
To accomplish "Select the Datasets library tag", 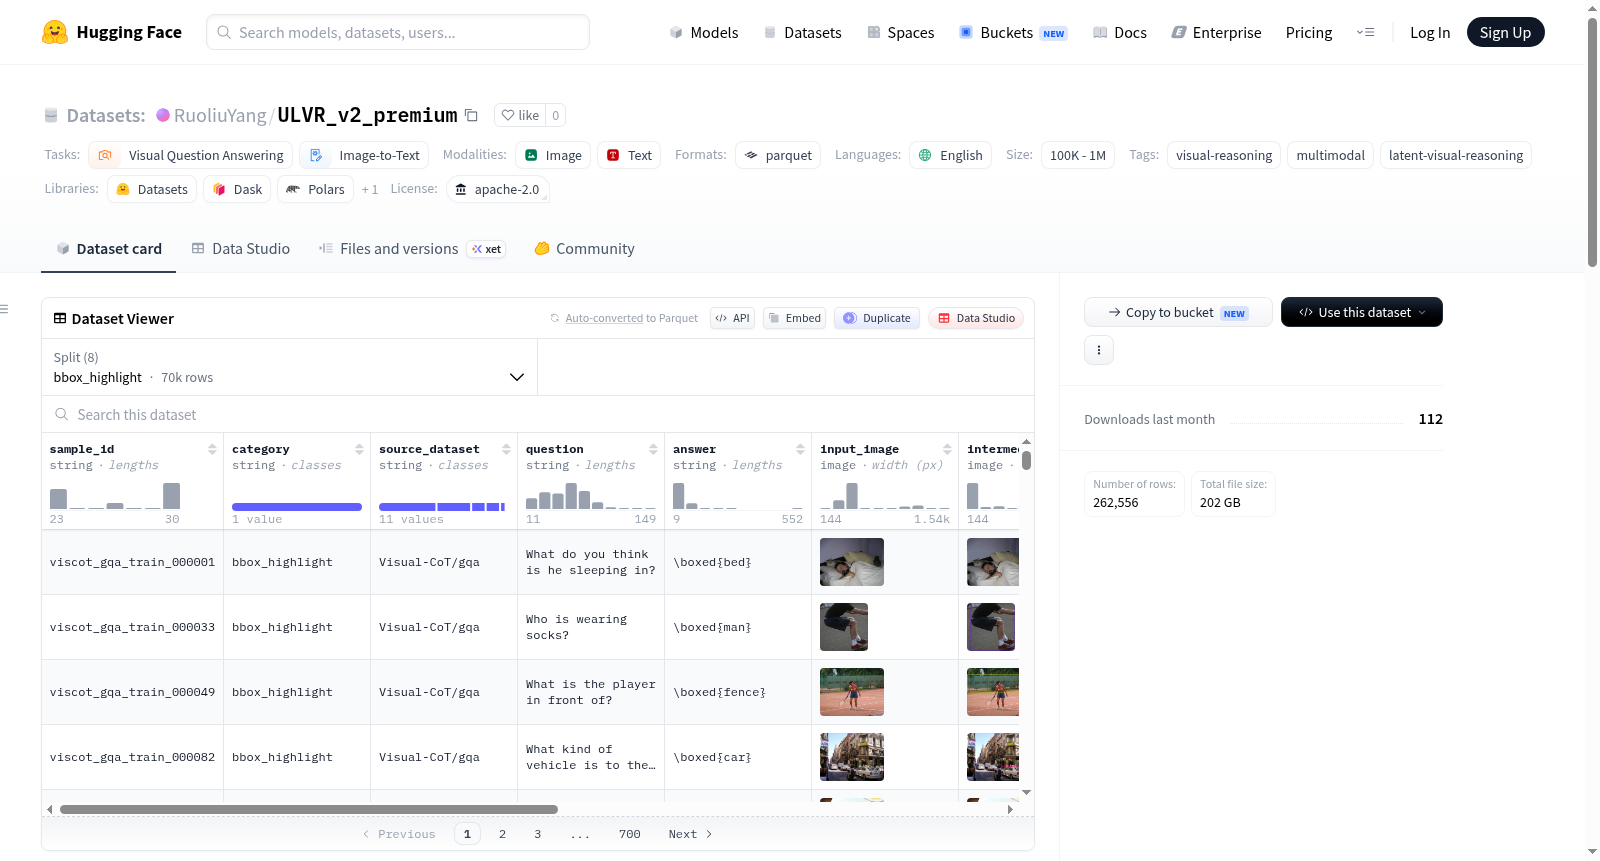I will pos(152,189).
